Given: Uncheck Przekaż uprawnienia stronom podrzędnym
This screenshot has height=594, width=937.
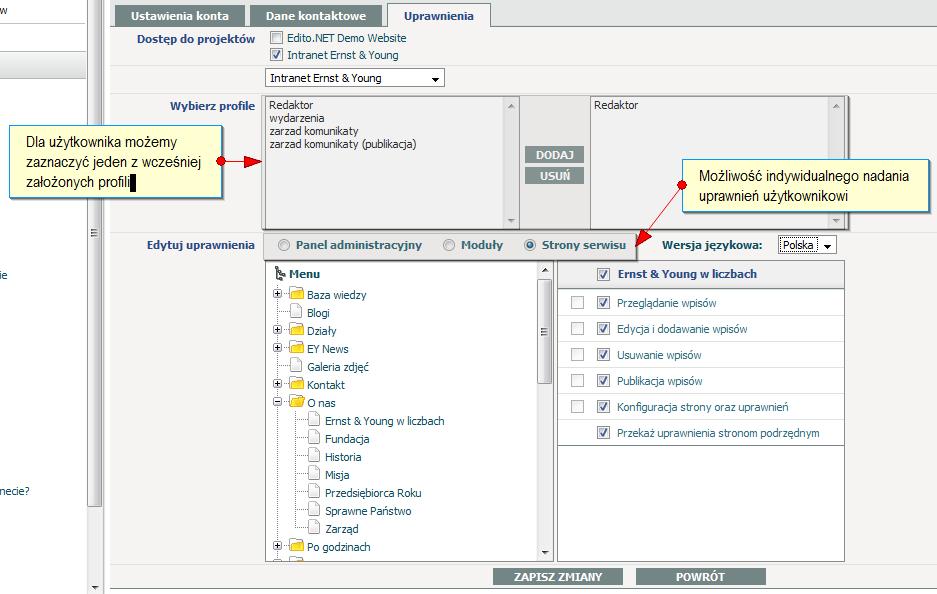Looking at the screenshot, I should tap(604, 433).
